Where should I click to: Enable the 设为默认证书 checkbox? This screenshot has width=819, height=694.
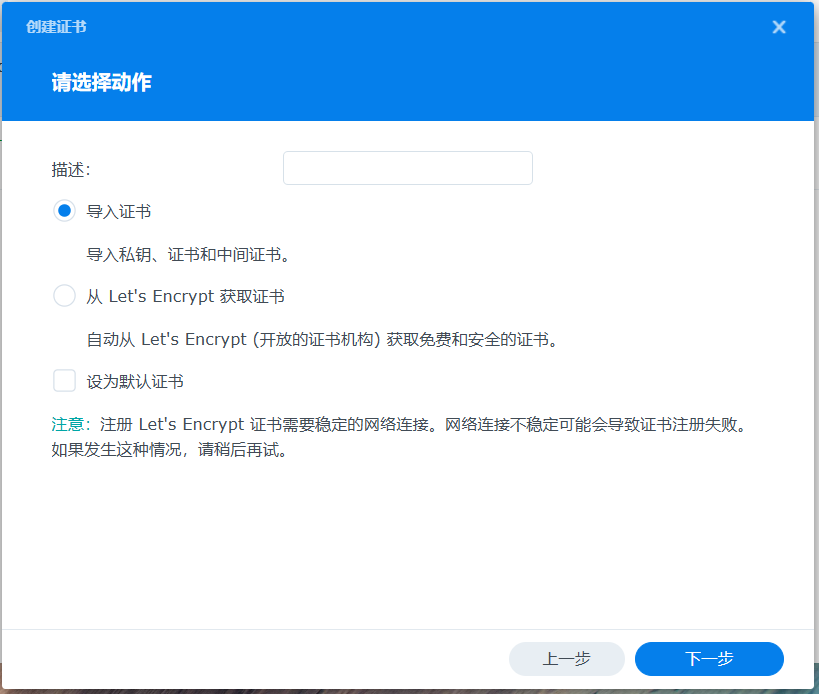pyautogui.click(x=64, y=381)
